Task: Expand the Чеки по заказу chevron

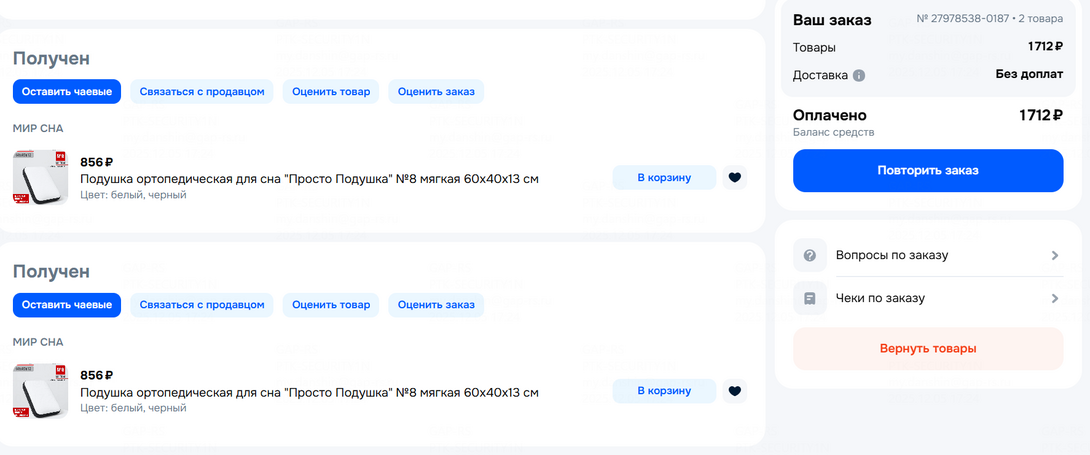Action: (x=1054, y=298)
